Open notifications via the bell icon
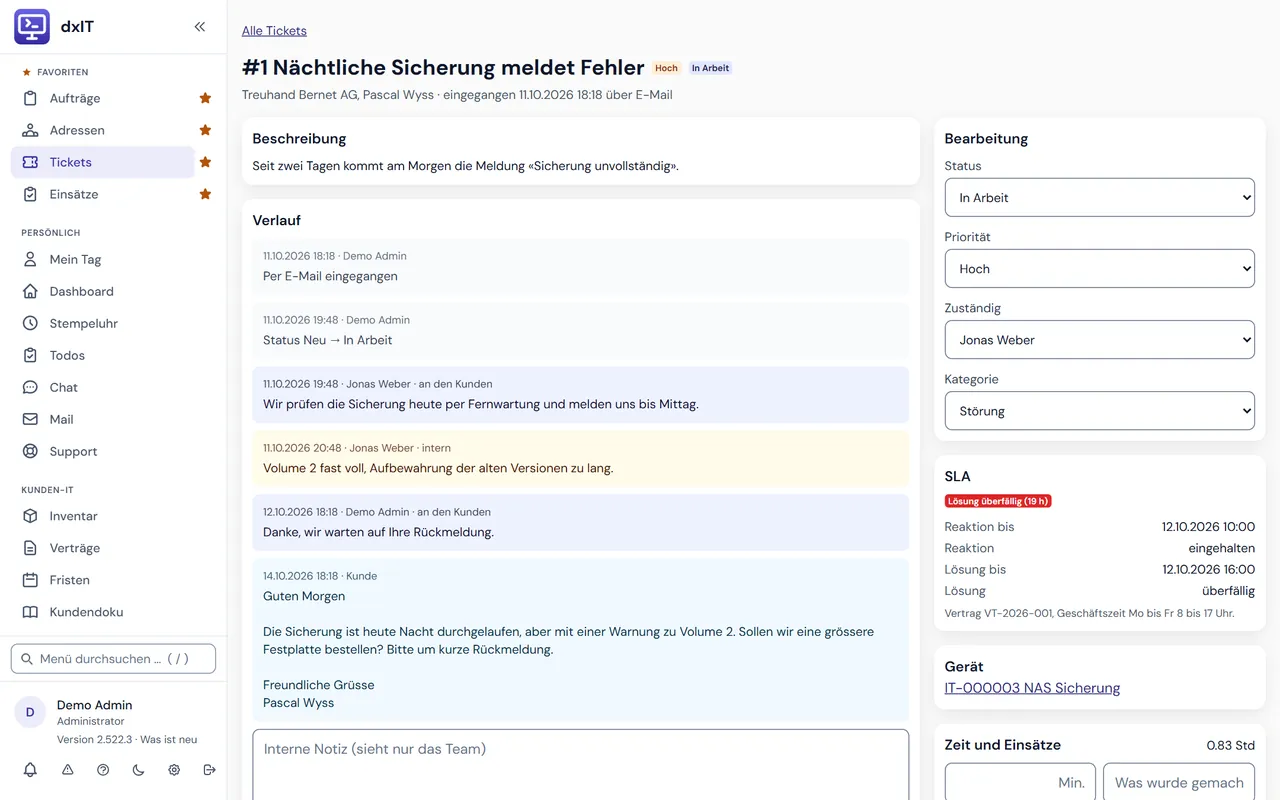 (30, 770)
